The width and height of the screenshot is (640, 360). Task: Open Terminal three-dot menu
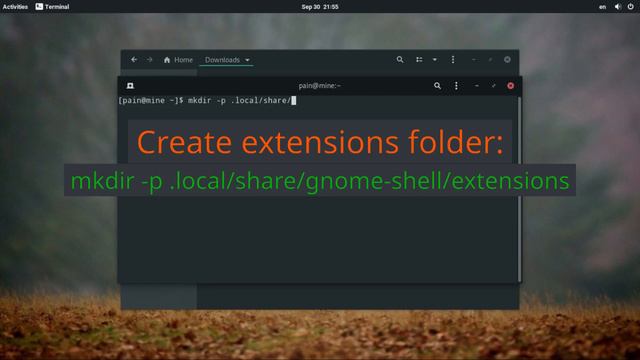pos(456,86)
